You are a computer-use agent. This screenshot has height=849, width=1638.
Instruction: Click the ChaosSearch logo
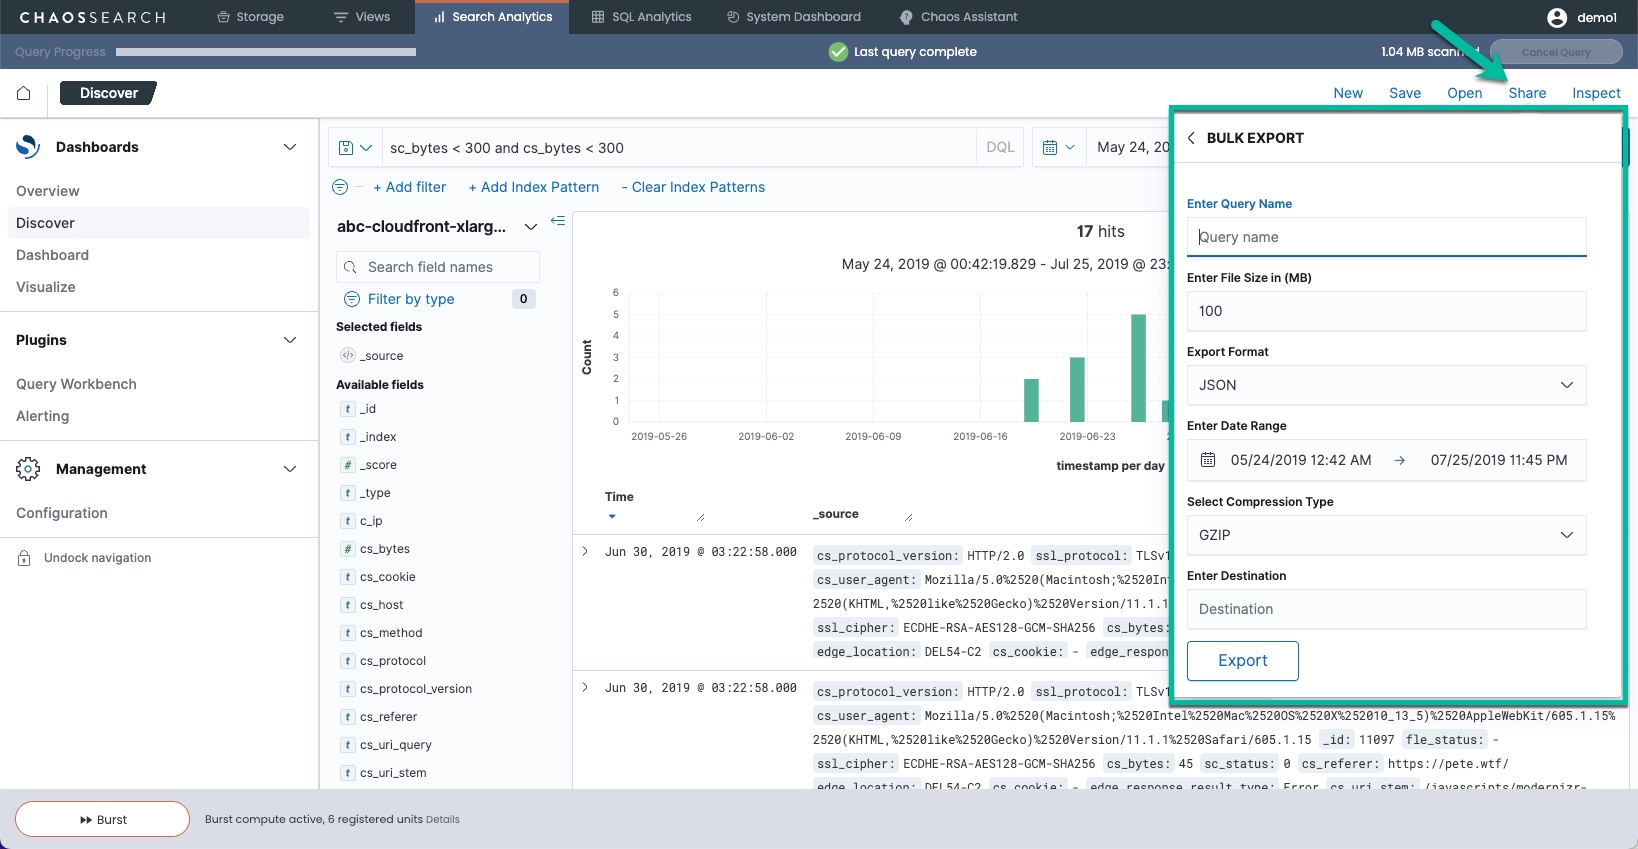pyautogui.click(x=93, y=17)
